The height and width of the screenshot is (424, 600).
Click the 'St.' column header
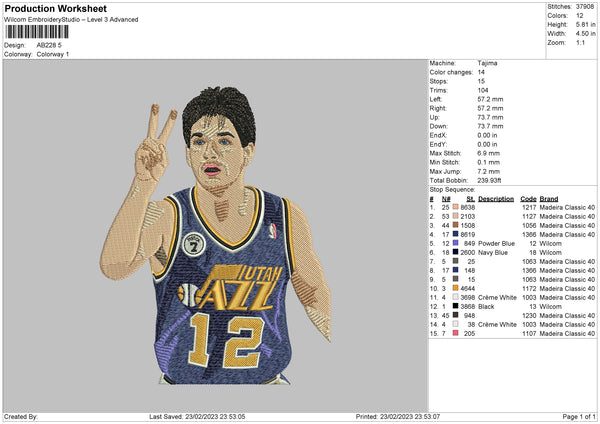[x=471, y=199]
